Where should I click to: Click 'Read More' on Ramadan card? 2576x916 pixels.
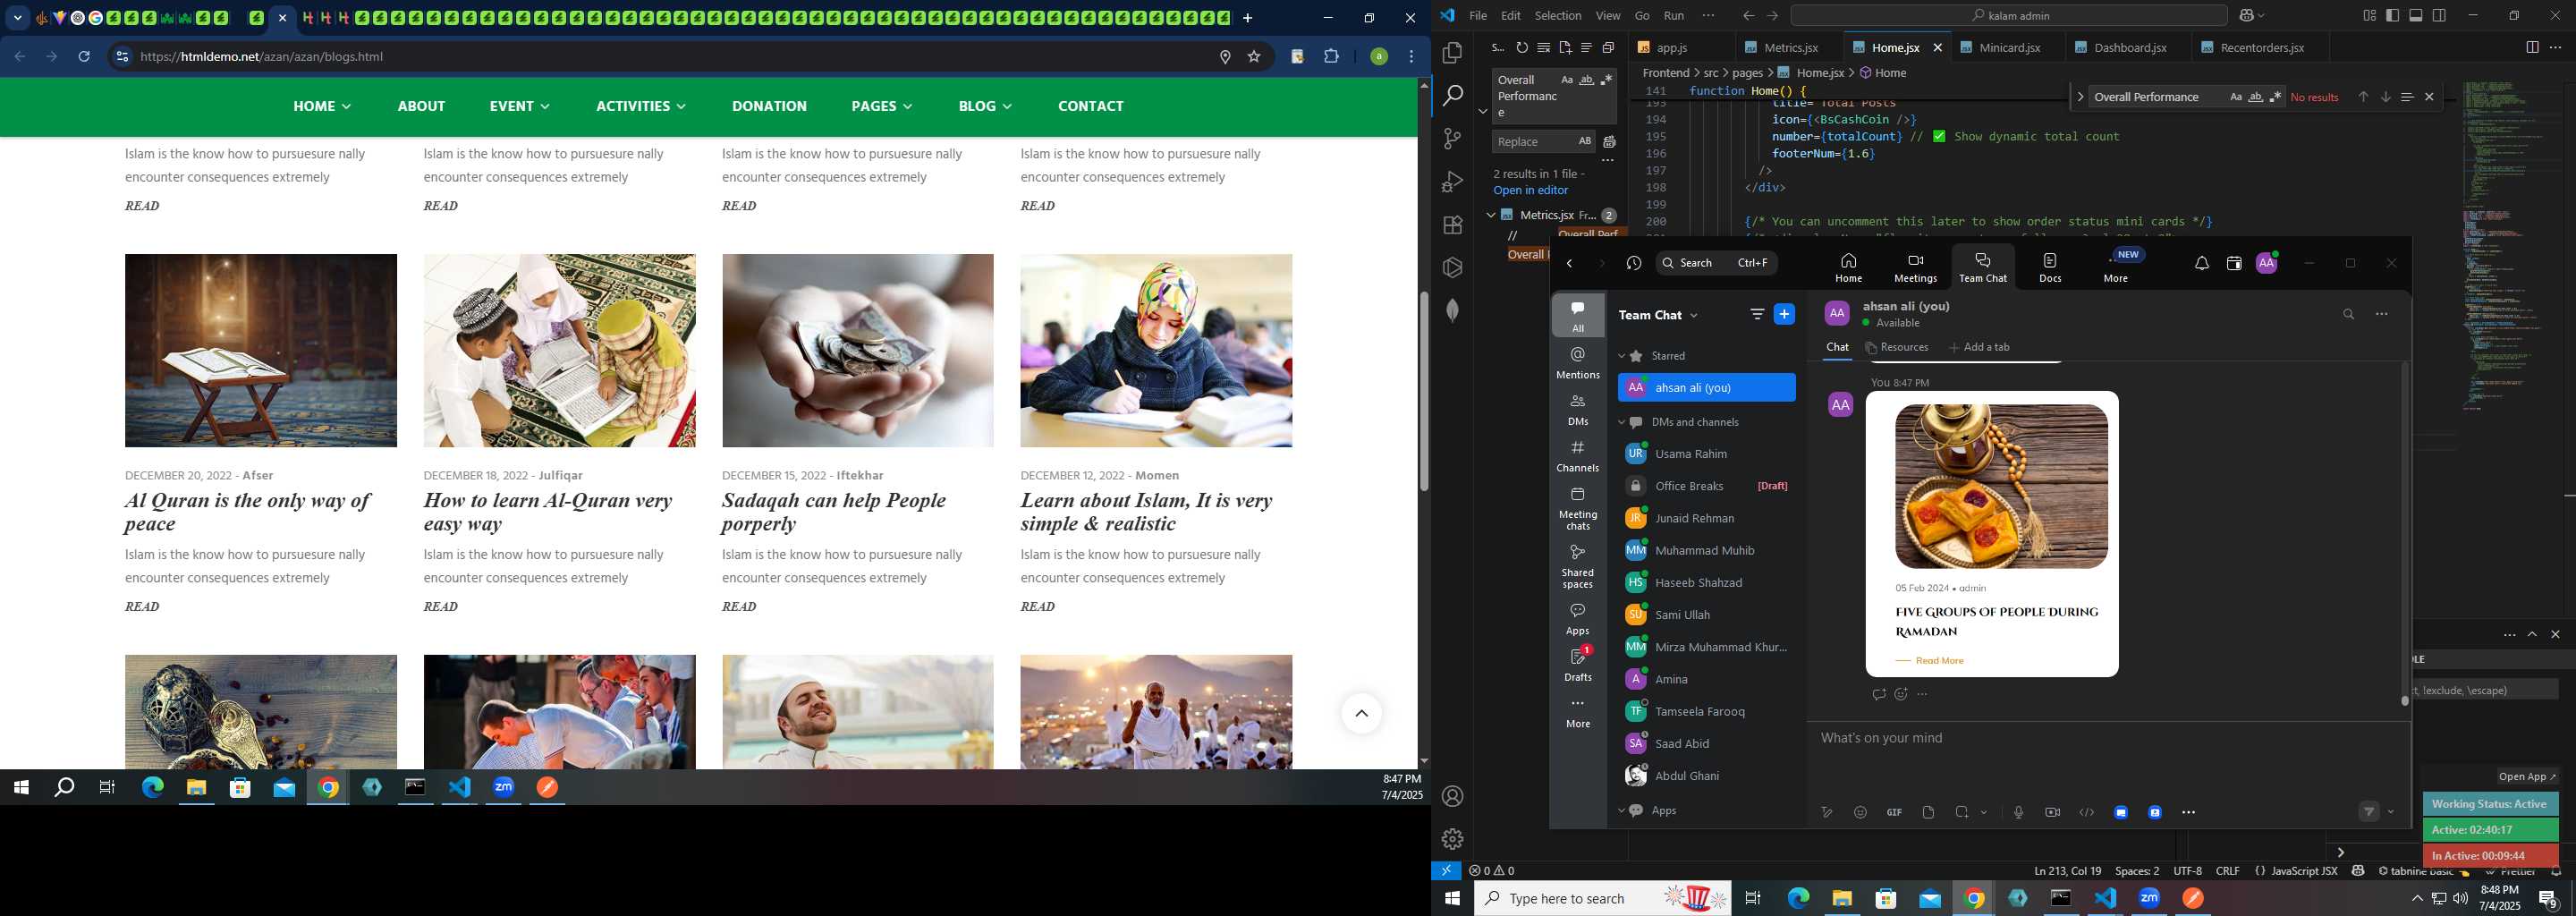(x=1939, y=661)
